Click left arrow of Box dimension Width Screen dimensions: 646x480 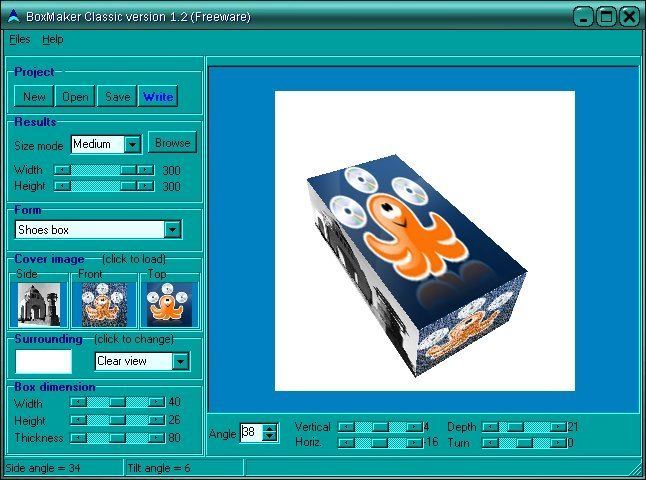(x=78, y=402)
